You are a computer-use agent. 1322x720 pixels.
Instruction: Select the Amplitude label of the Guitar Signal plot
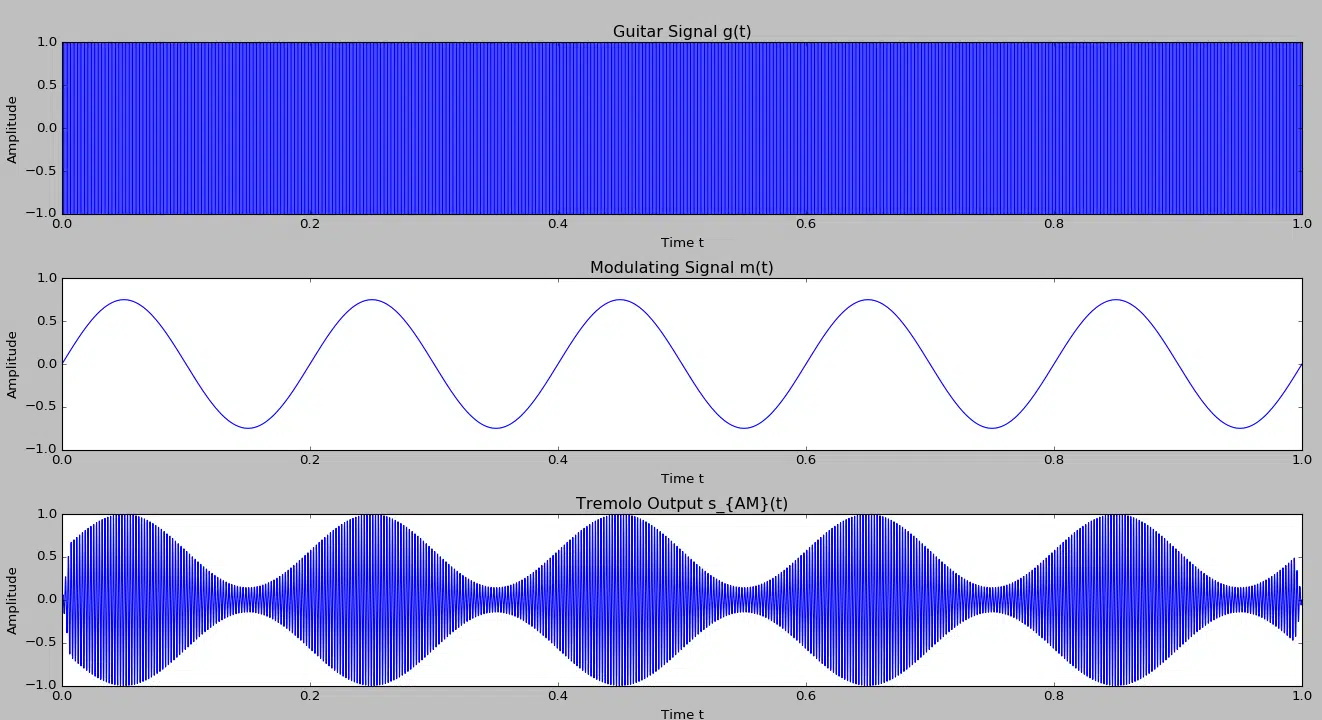[x=12, y=128]
